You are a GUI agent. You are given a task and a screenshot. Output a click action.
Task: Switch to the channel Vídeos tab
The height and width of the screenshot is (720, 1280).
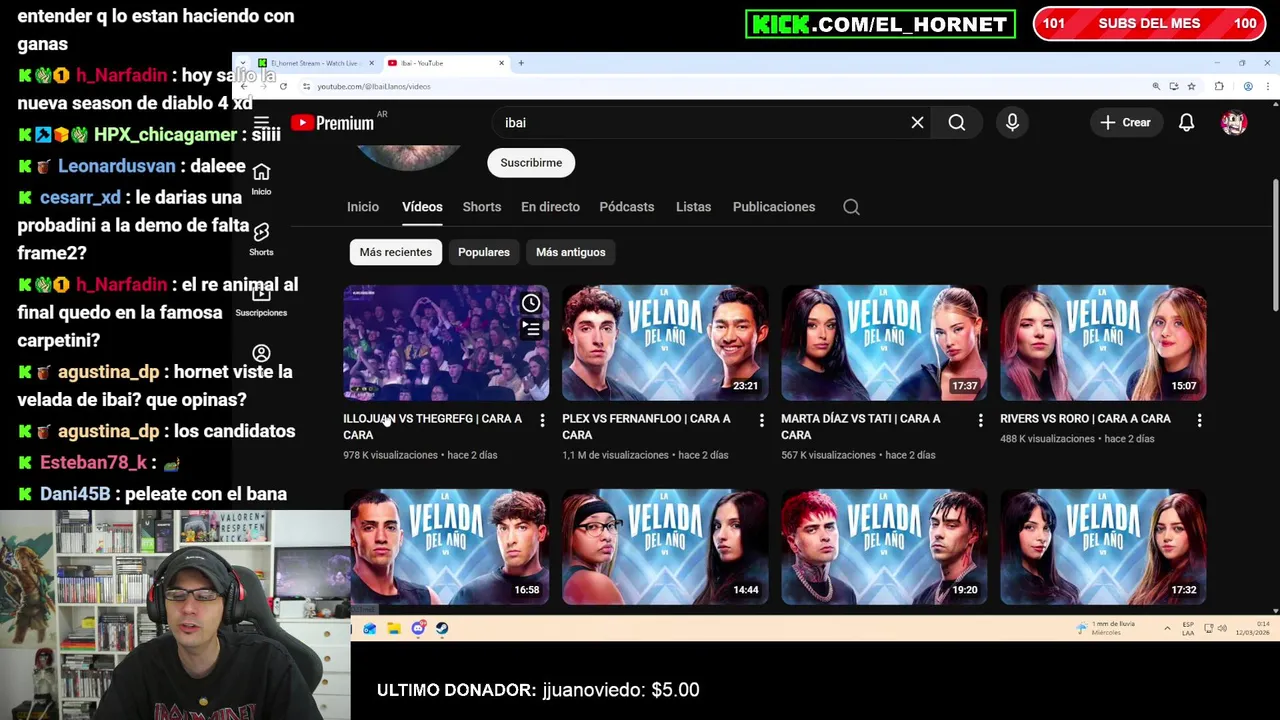point(422,207)
